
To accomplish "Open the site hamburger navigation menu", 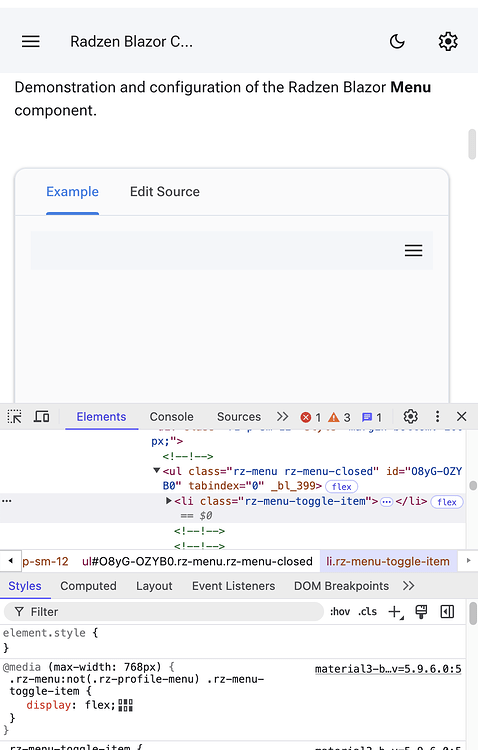I will (x=31, y=42).
